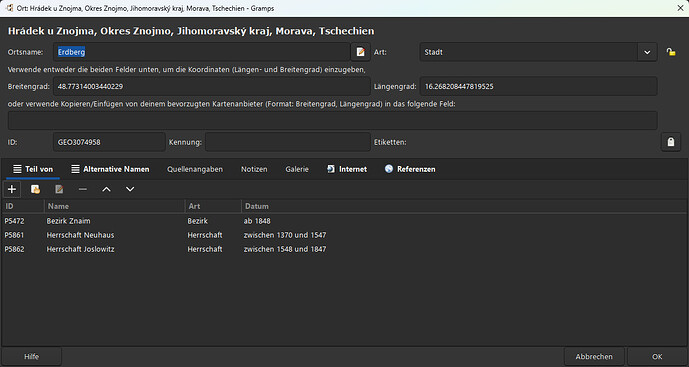Sort list by Datum column header
The height and width of the screenshot is (367, 689).
pyautogui.click(x=464, y=206)
